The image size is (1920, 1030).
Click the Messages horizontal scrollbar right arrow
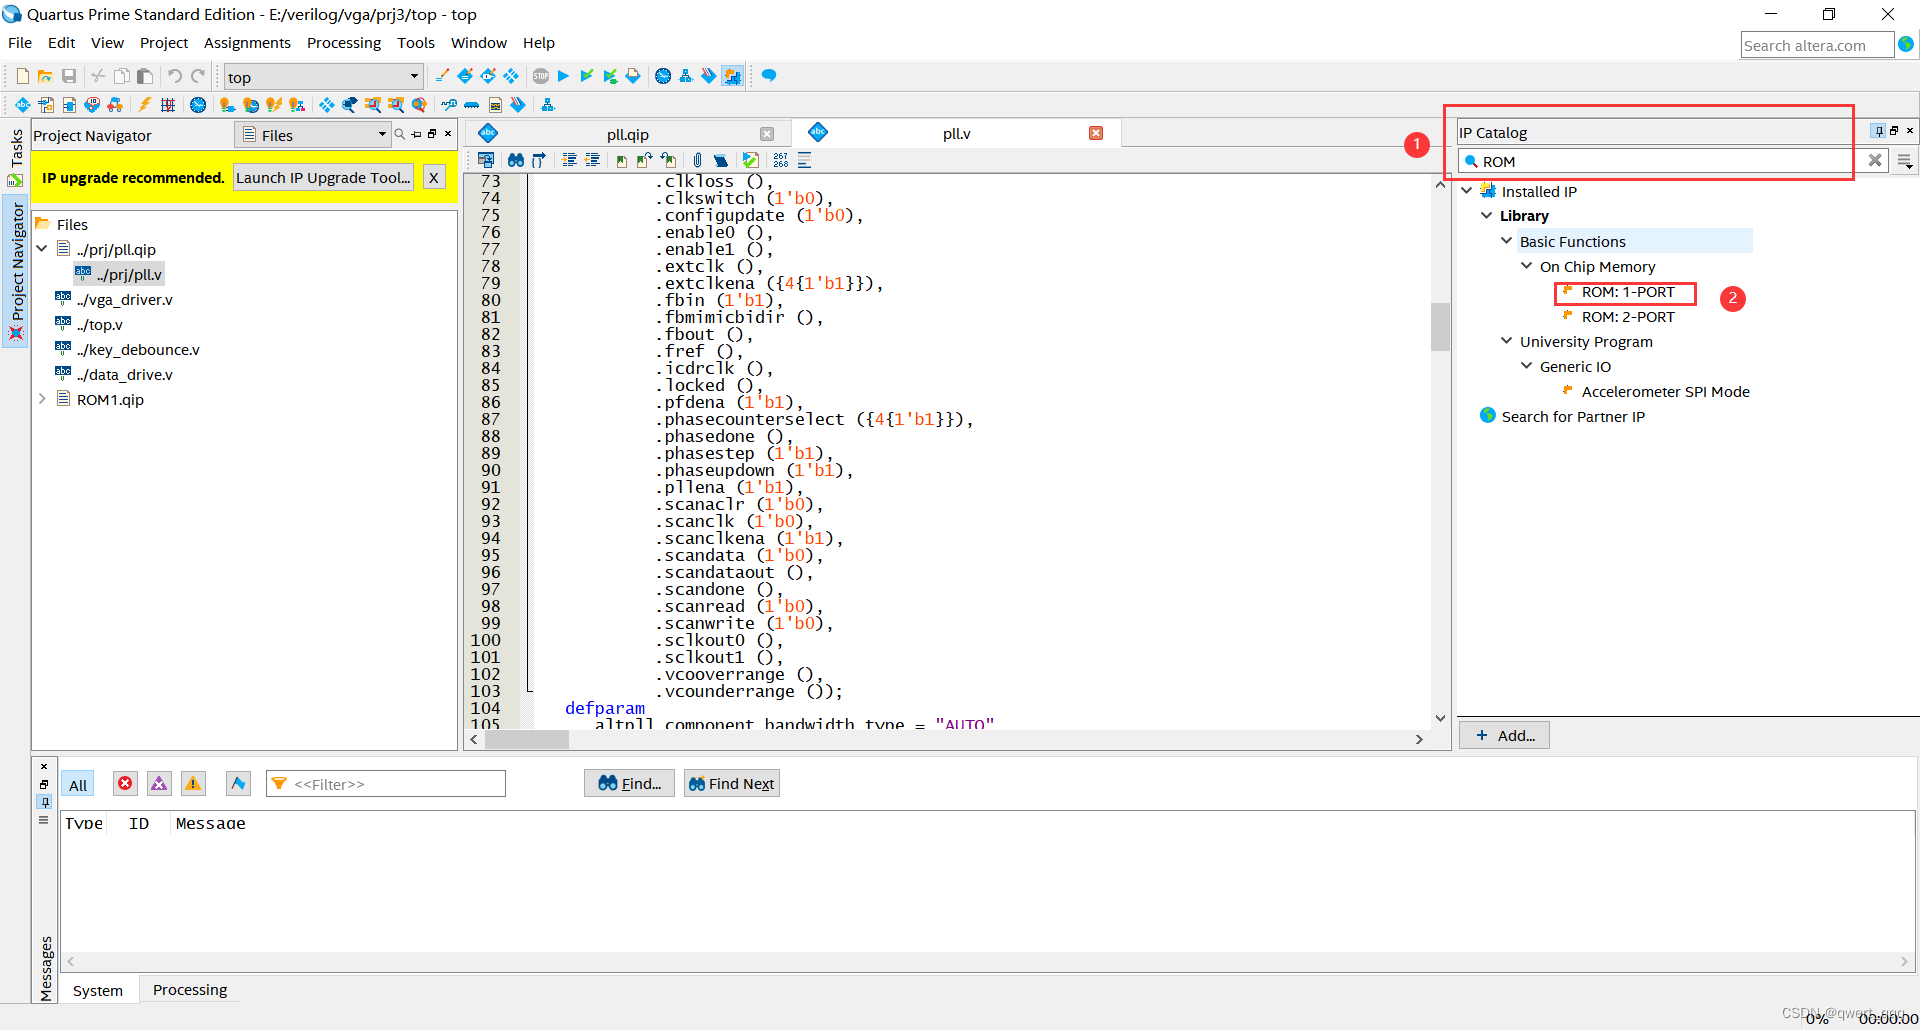coord(1904,962)
